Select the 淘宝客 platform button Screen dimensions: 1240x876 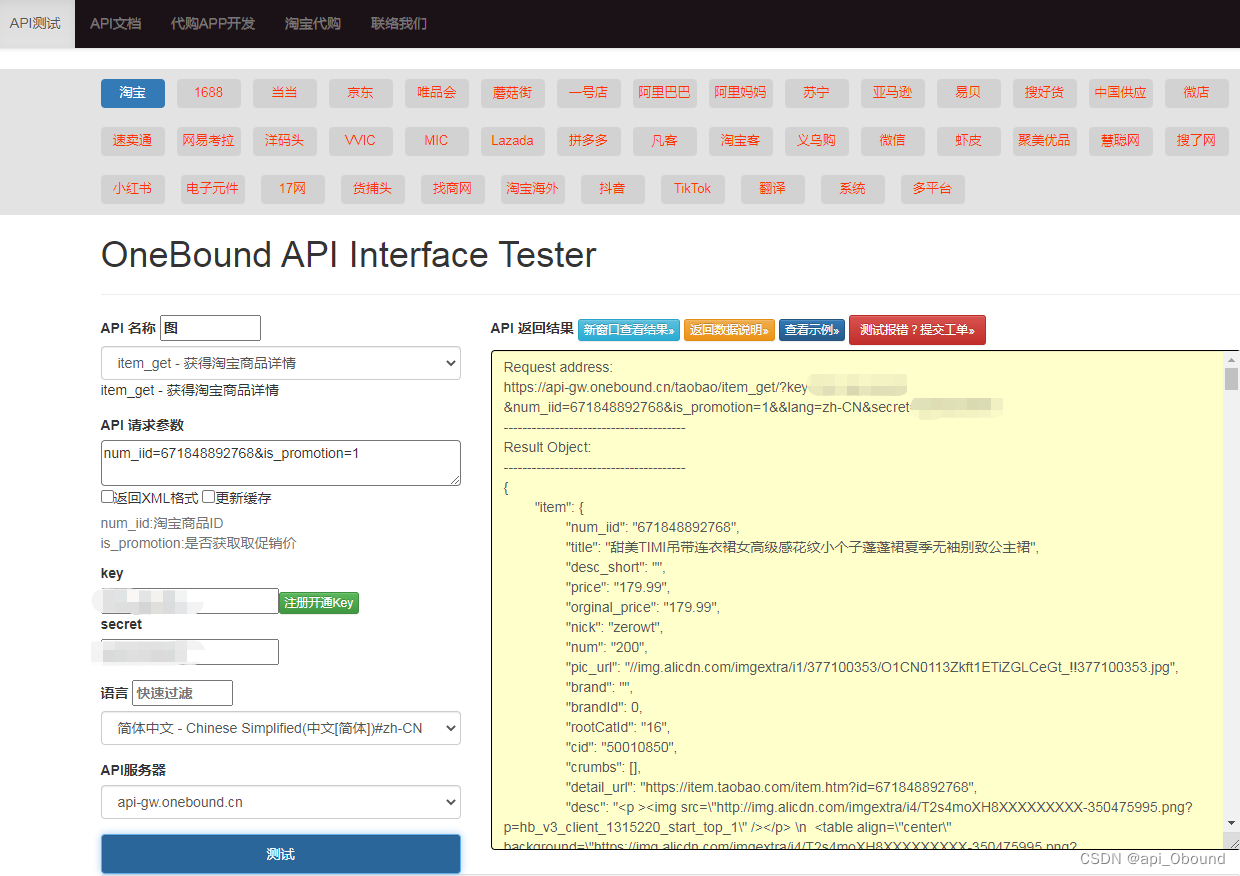point(741,141)
